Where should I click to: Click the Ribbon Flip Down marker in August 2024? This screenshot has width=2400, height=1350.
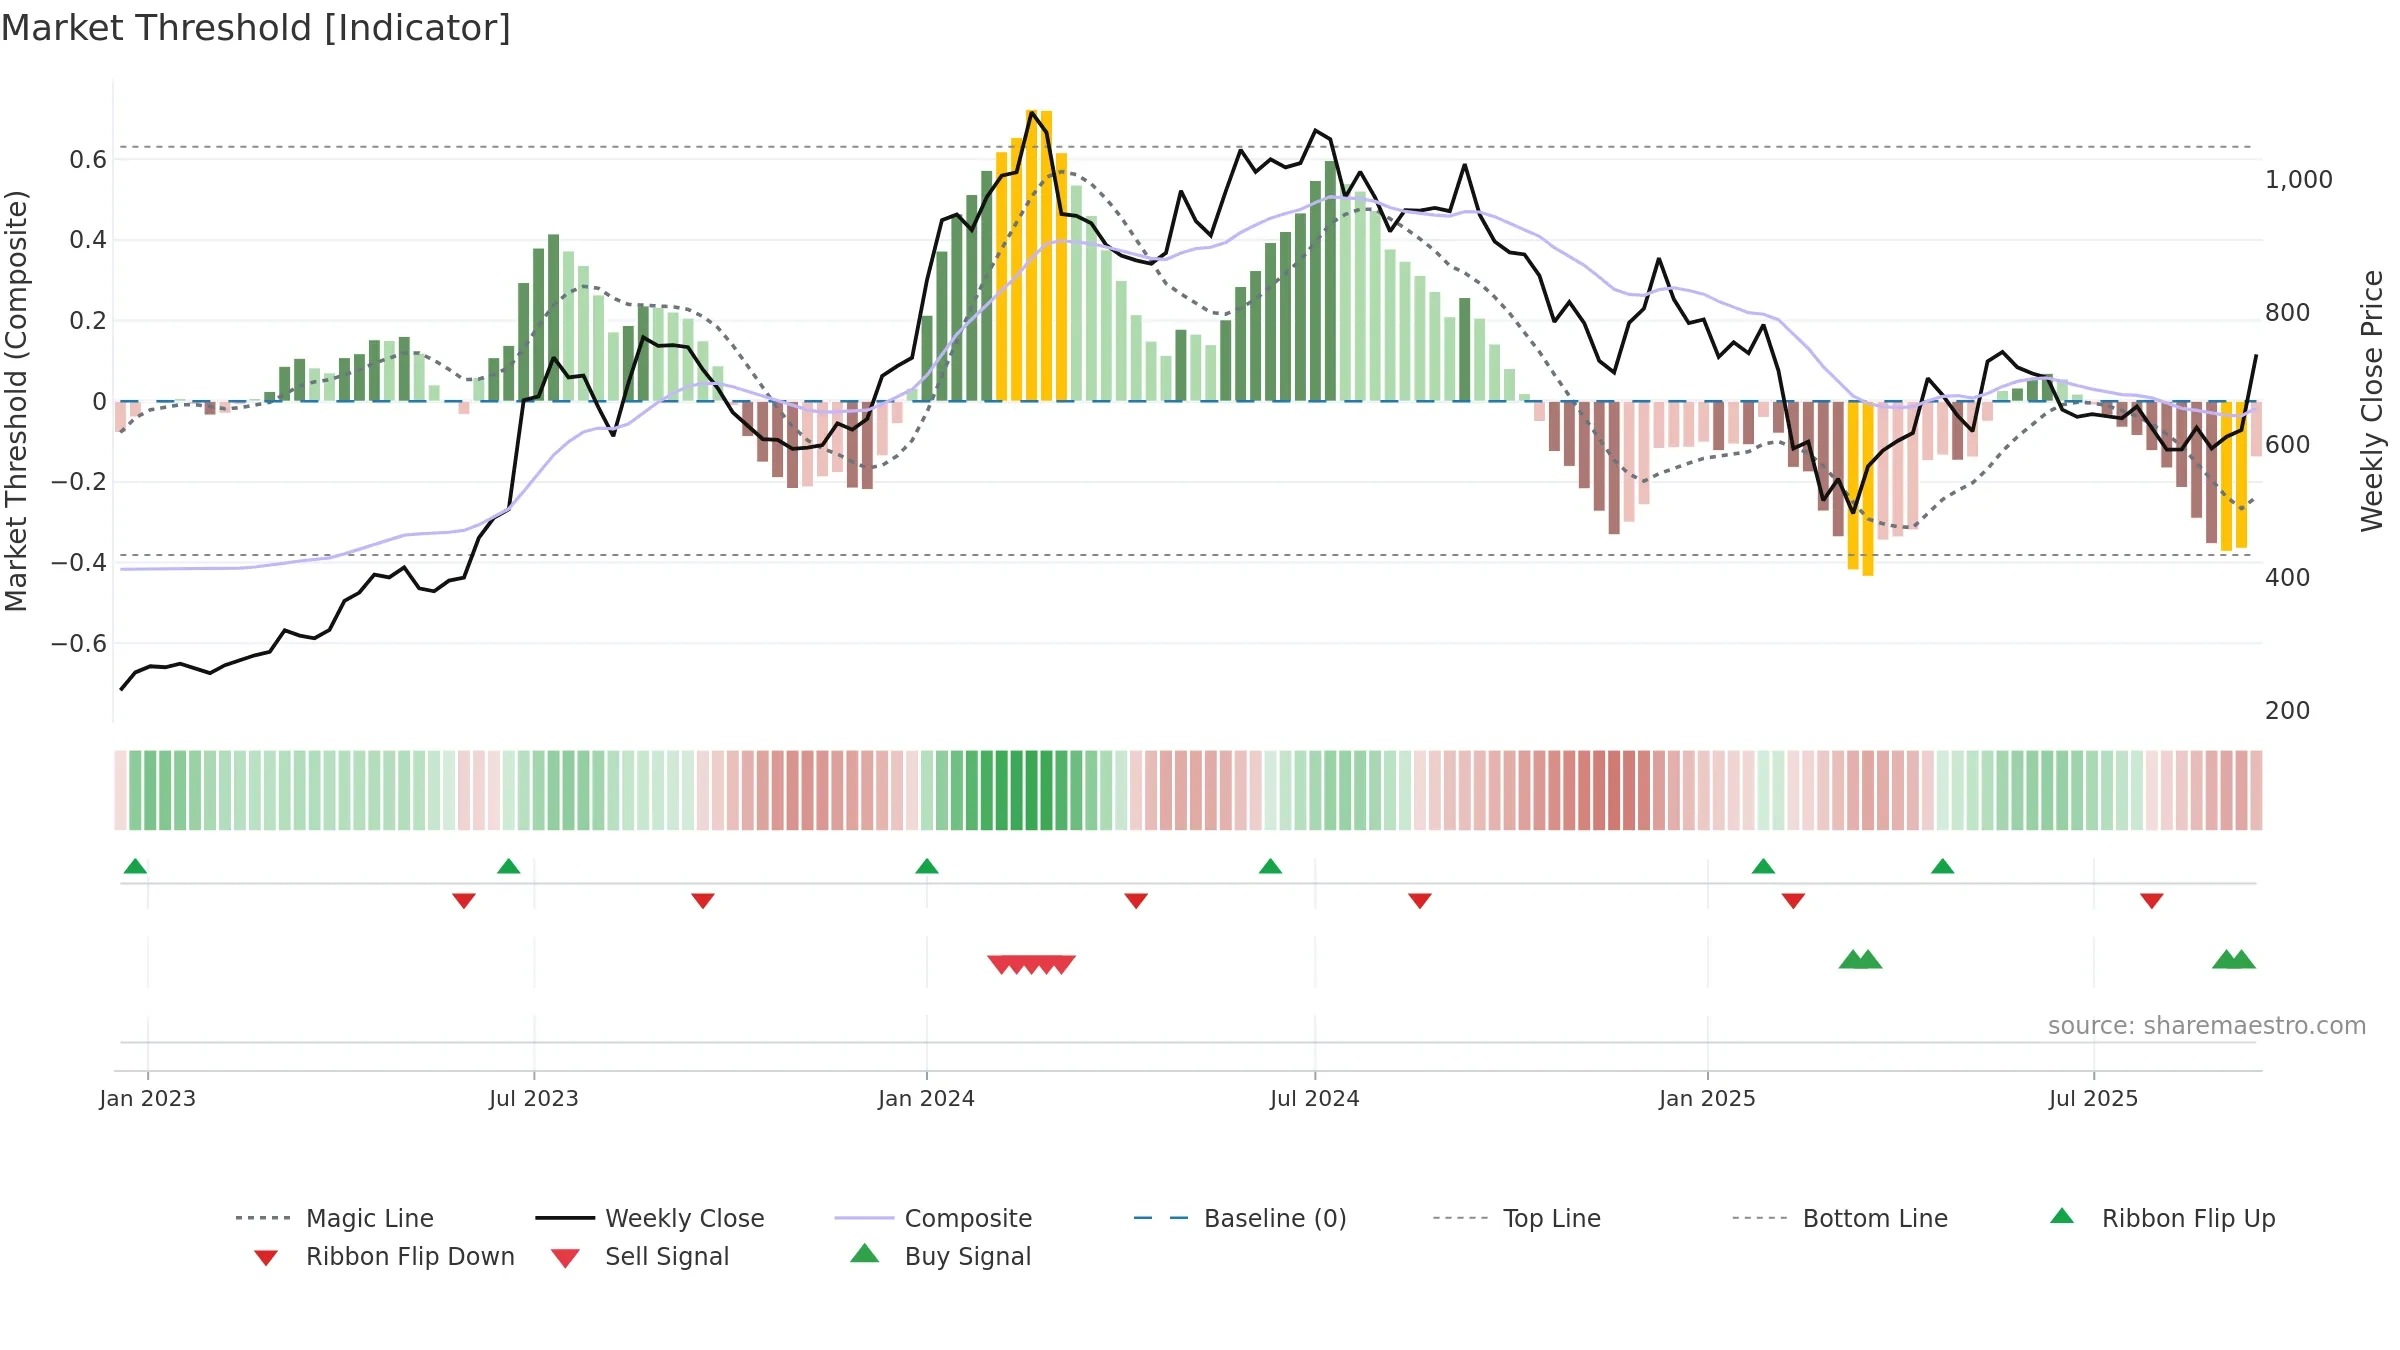coord(1420,901)
